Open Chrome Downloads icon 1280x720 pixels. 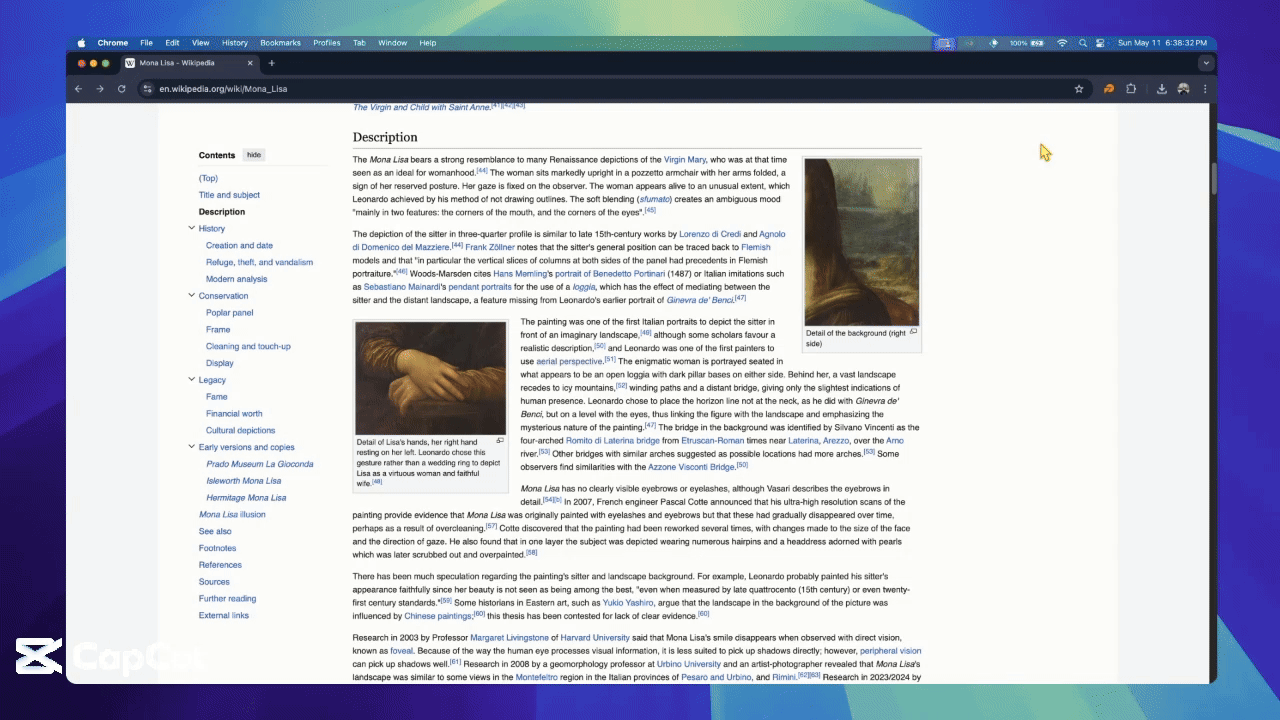click(1161, 89)
